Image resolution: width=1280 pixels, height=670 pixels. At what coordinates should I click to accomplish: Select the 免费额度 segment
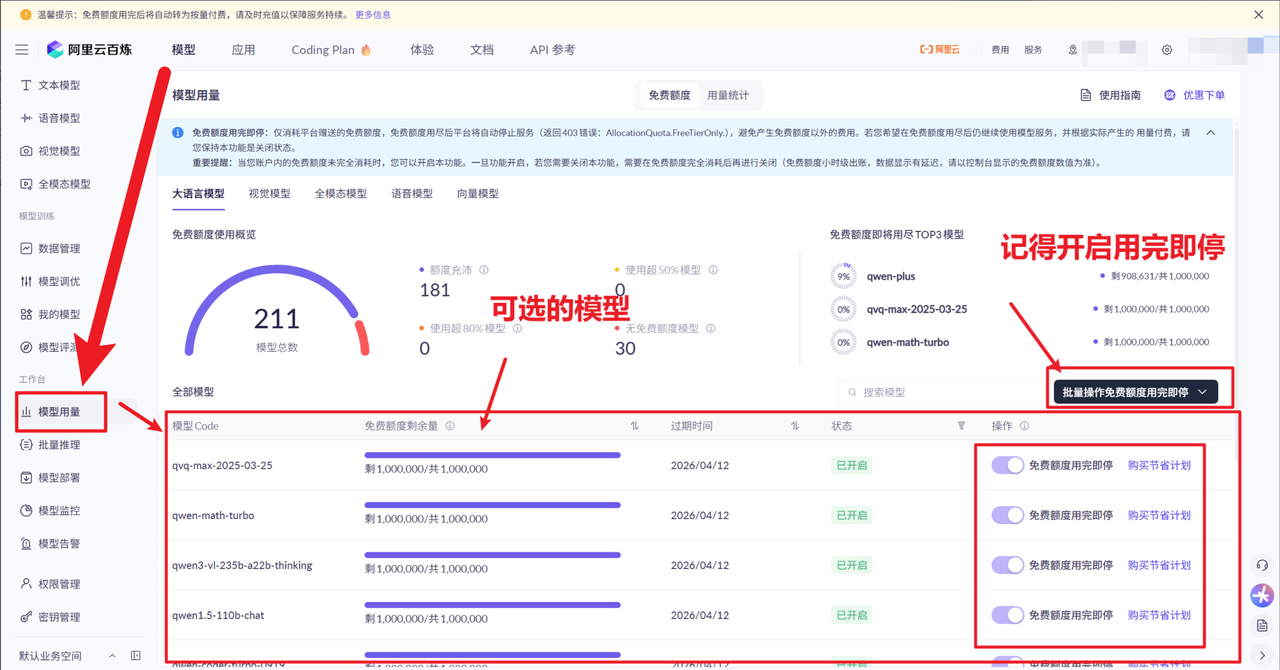click(669, 95)
